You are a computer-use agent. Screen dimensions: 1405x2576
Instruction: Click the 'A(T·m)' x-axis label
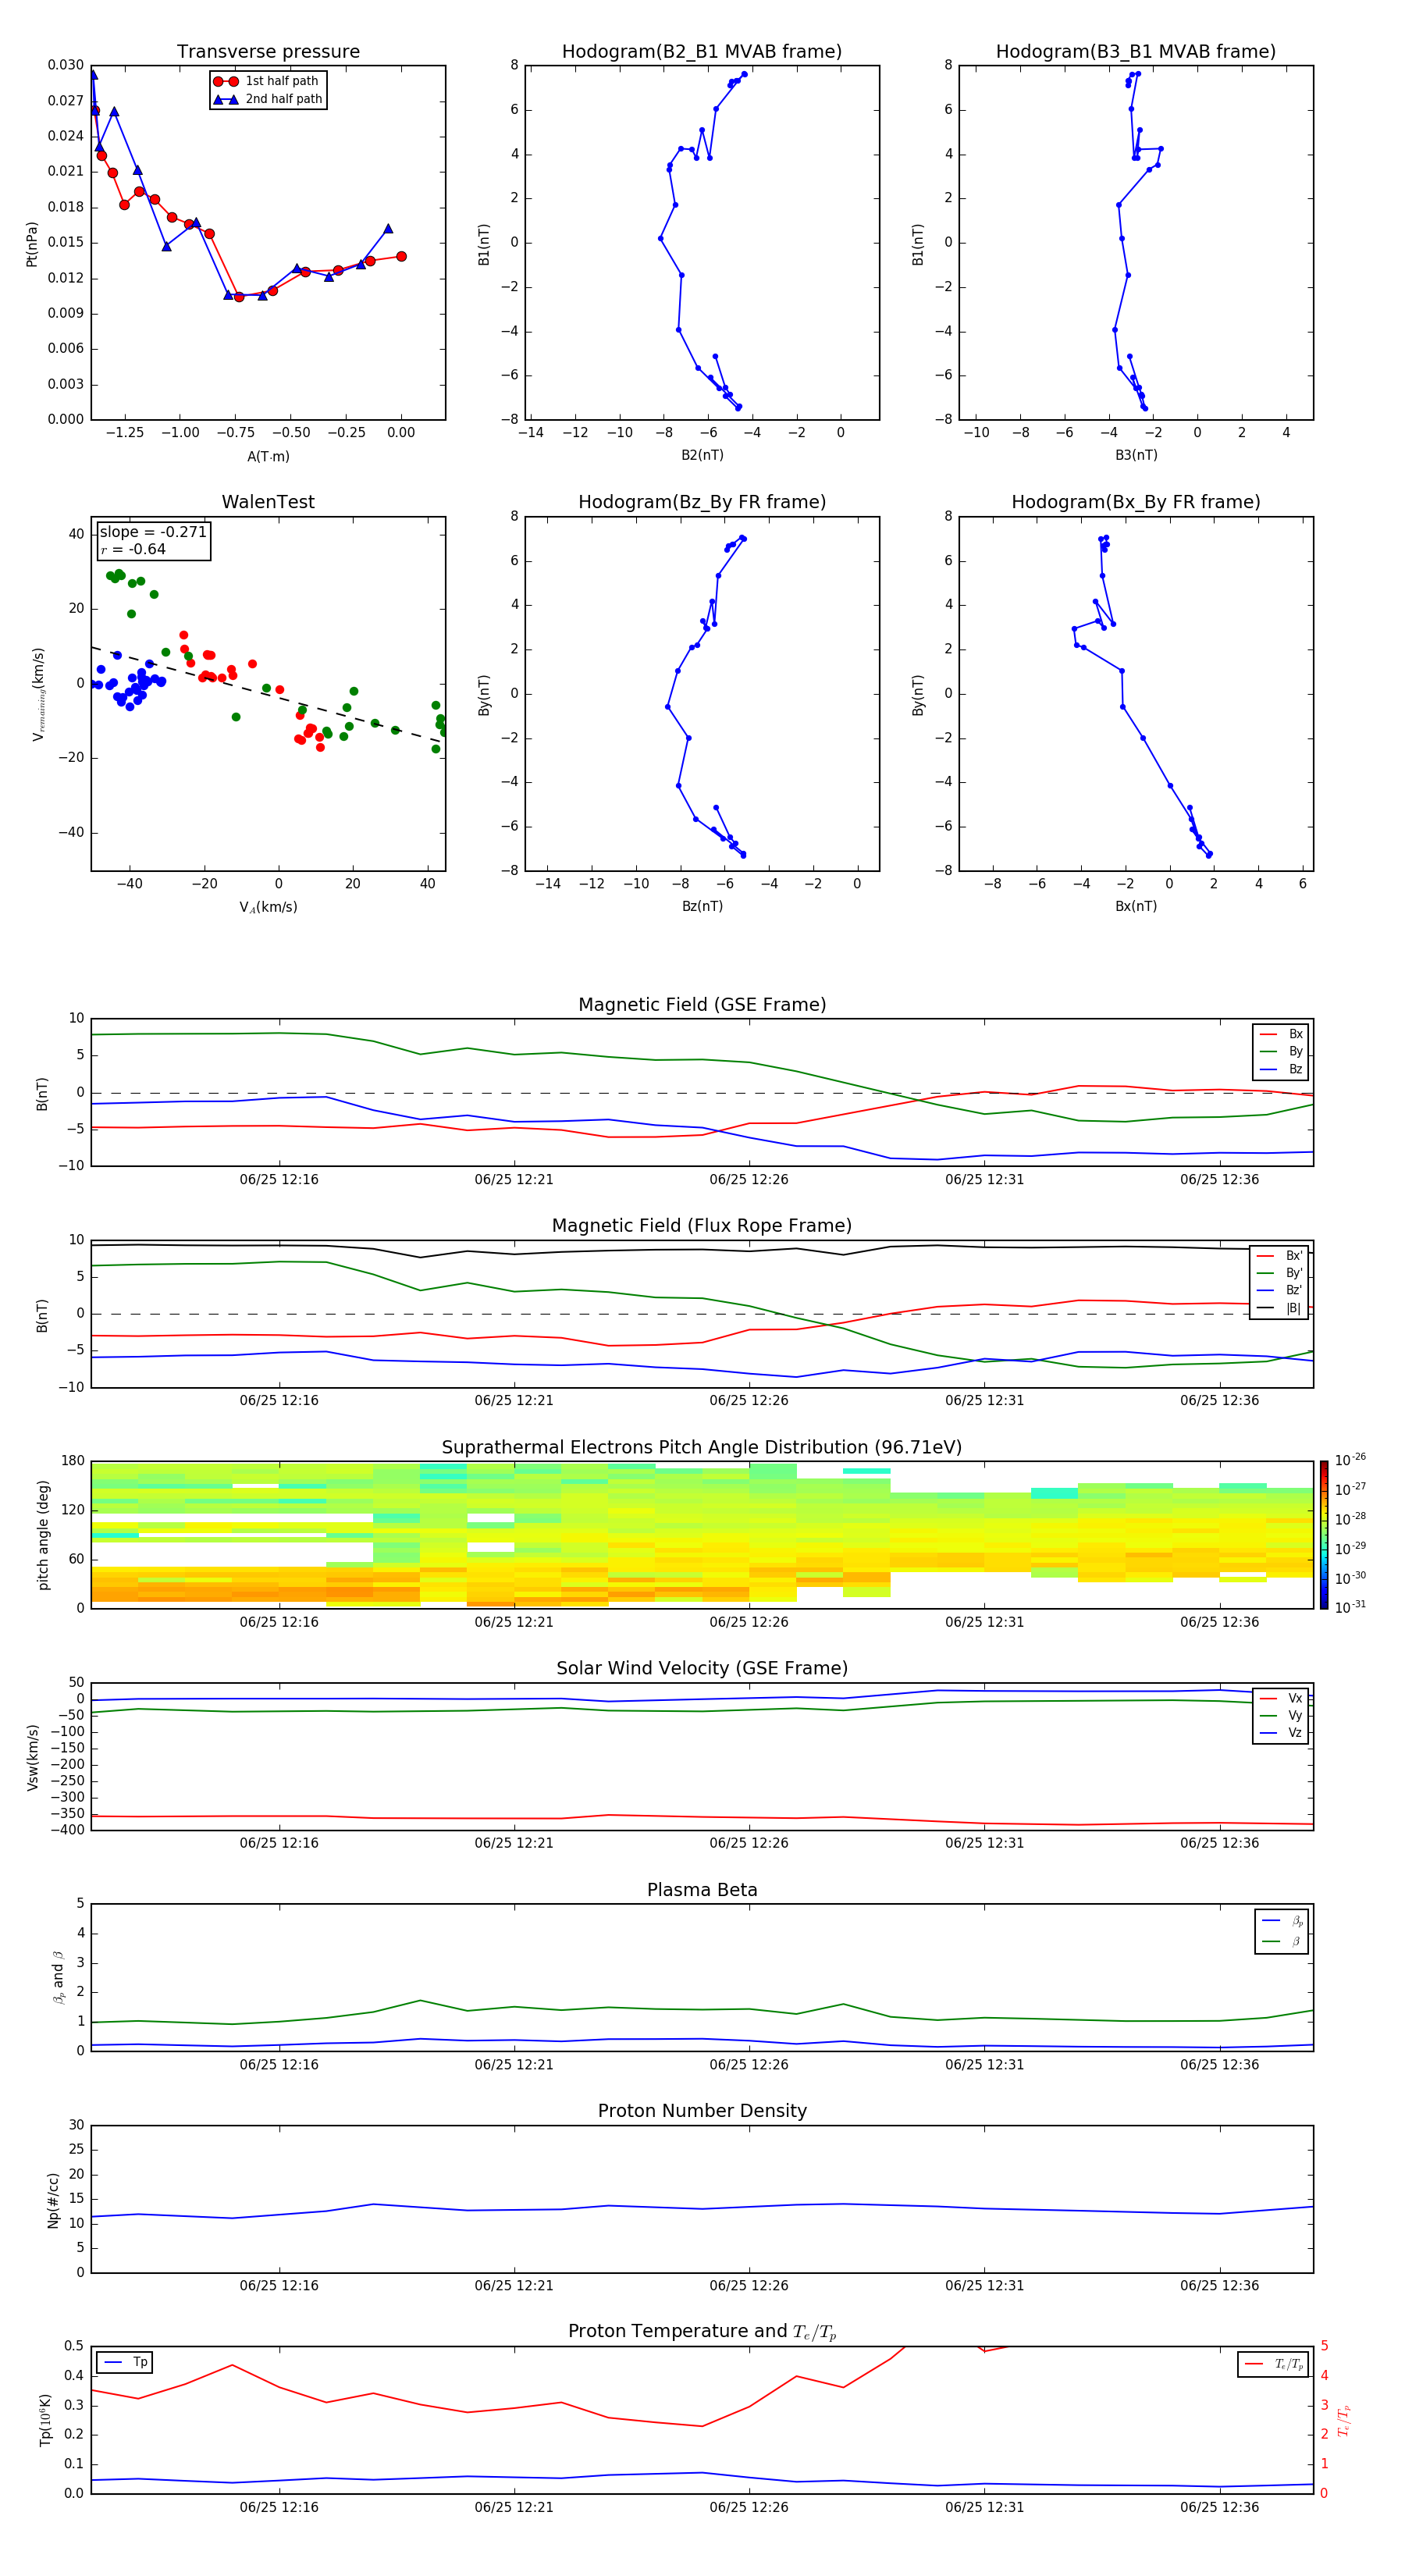coord(268,457)
